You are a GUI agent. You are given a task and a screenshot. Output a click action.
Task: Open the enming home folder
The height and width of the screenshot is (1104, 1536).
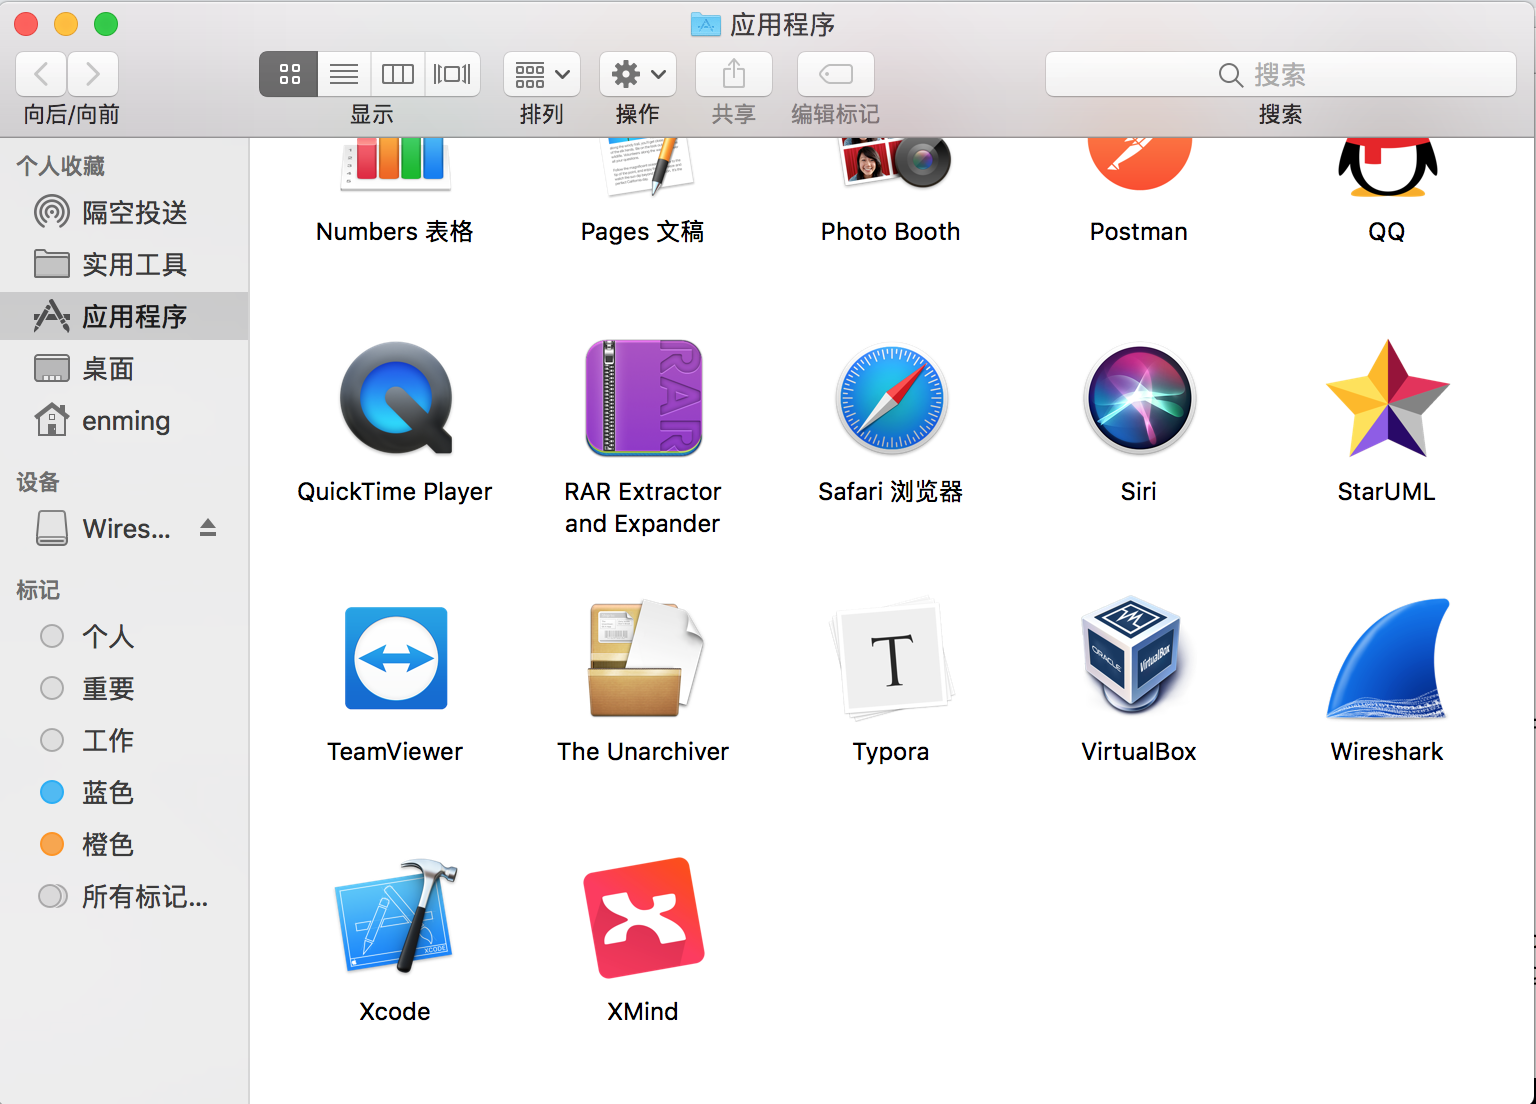click(x=124, y=420)
